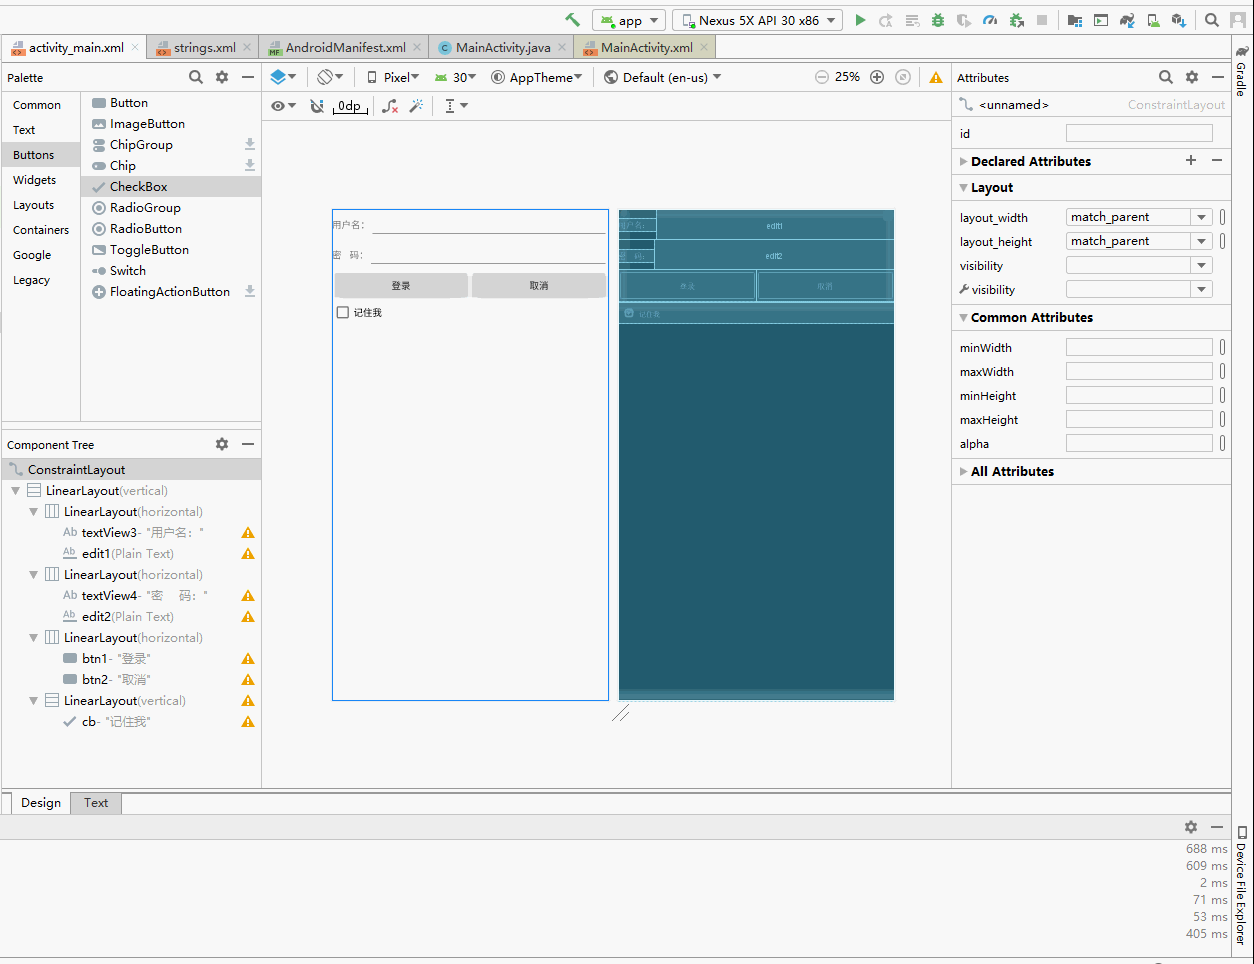Open SDK Manager cube icon
The image size is (1254, 964).
1179,20
